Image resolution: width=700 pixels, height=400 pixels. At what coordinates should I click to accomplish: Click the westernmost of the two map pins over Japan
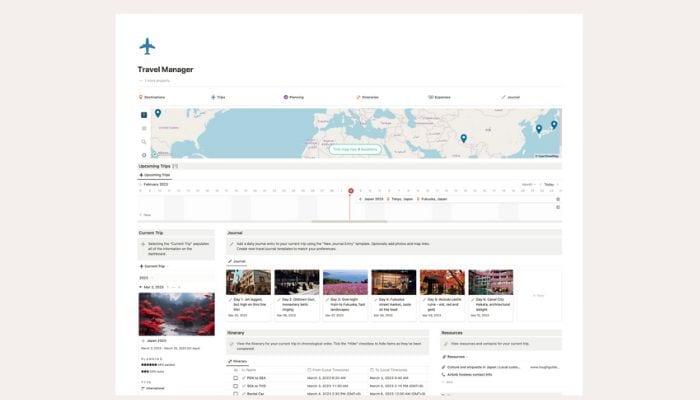tap(539, 129)
